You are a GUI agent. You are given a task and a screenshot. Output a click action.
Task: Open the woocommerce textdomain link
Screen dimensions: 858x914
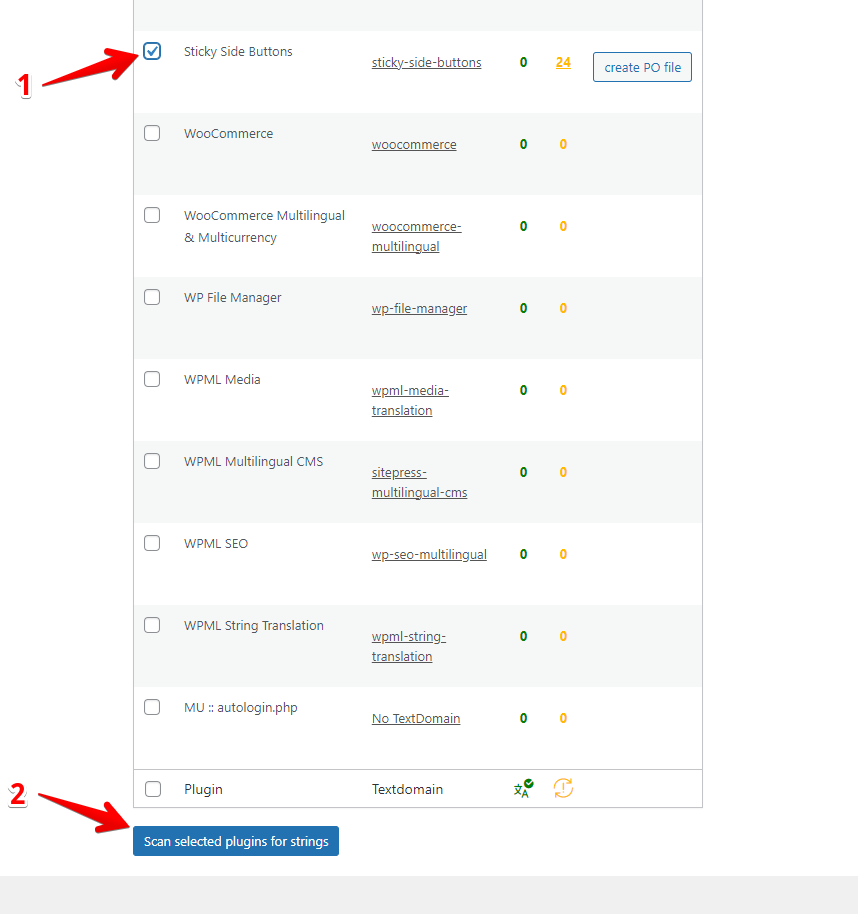[414, 145]
